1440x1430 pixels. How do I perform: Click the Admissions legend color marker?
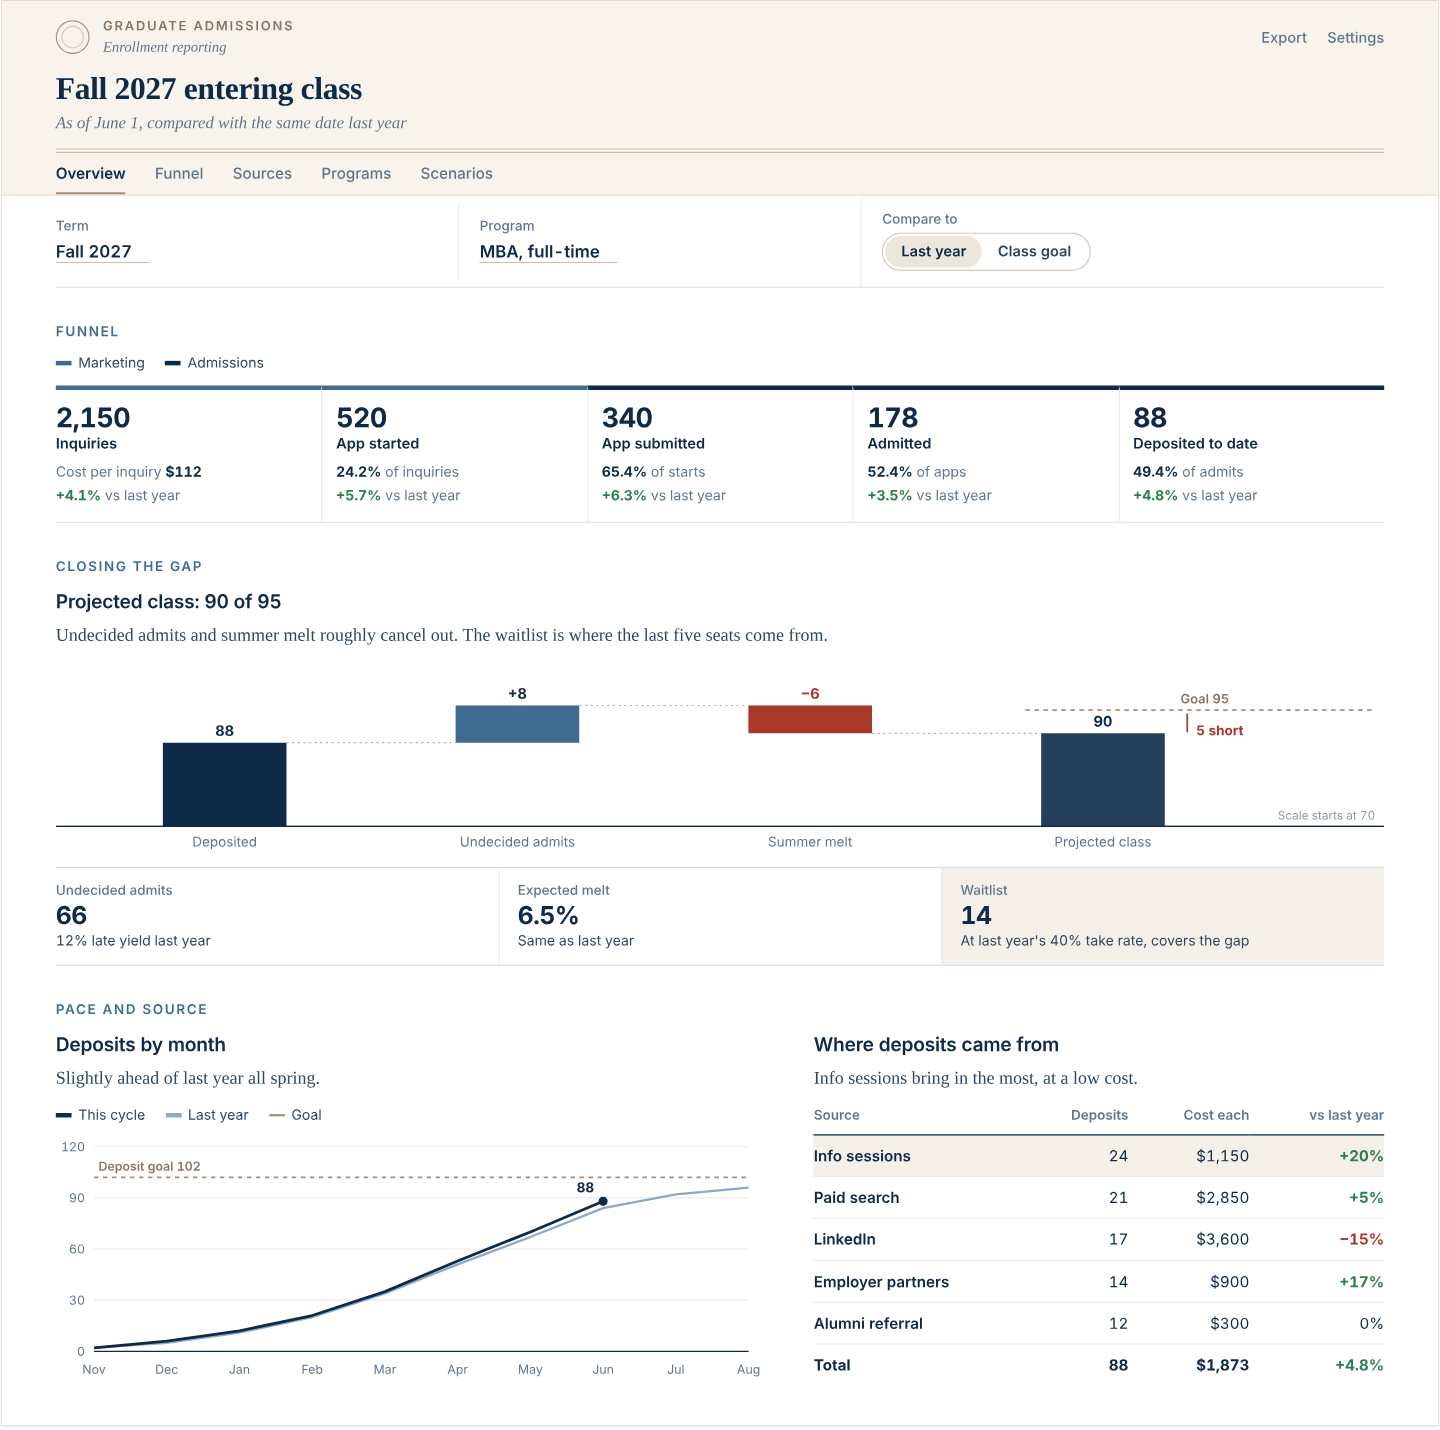pyautogui.click(x=173, y=363)
